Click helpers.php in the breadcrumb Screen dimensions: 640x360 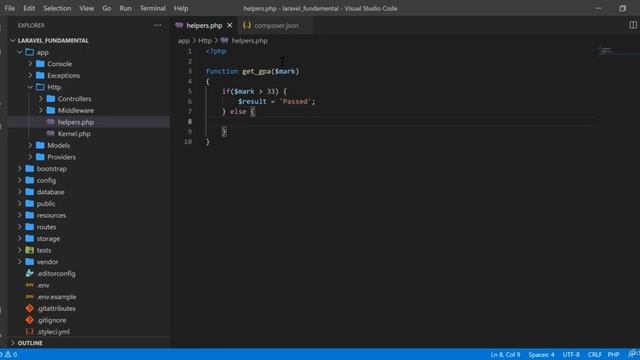[249, 40]
